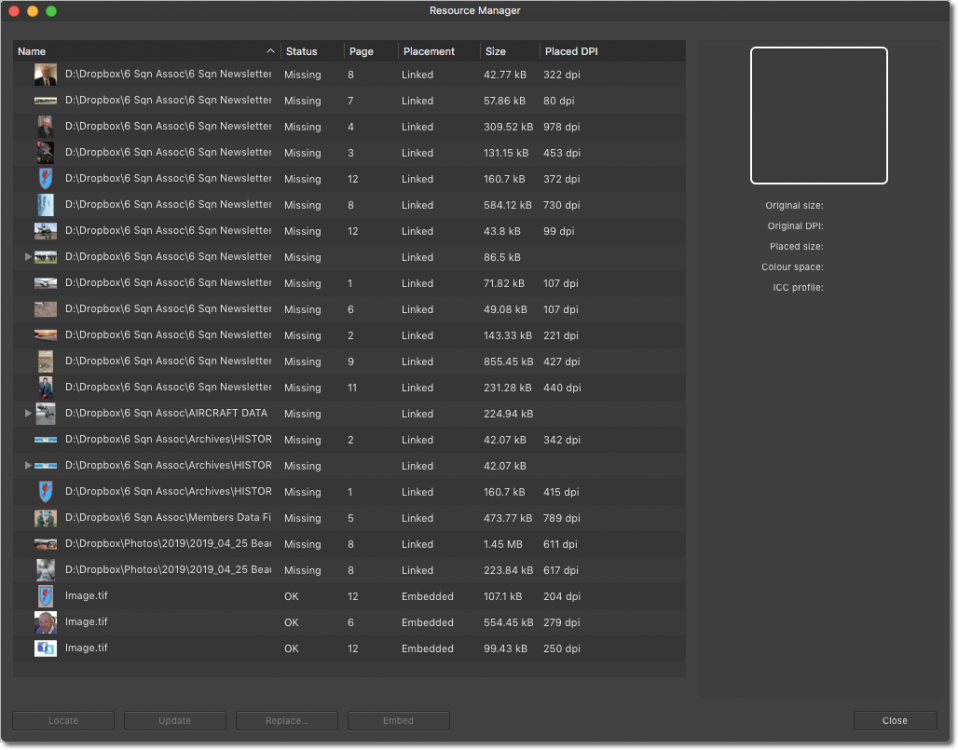Viewport: 958px width, 750px height.
Task: Click page number 11 cell
Action: (353, 388)
